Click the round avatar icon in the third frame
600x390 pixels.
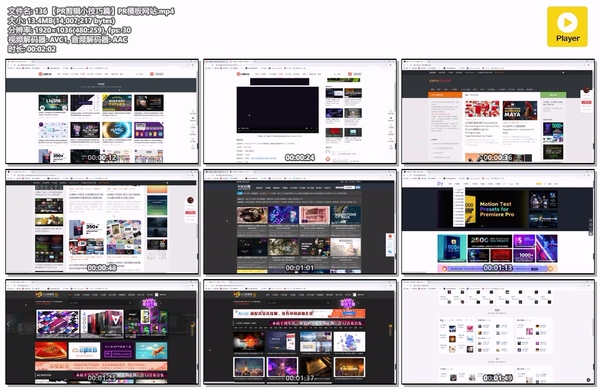click(x=586, y=90)
